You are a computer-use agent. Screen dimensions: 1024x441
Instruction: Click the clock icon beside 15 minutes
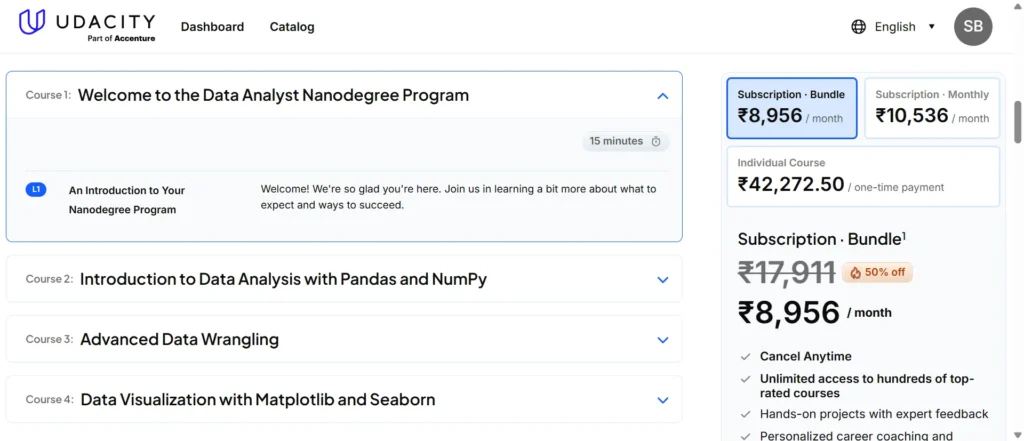point(656,142)
